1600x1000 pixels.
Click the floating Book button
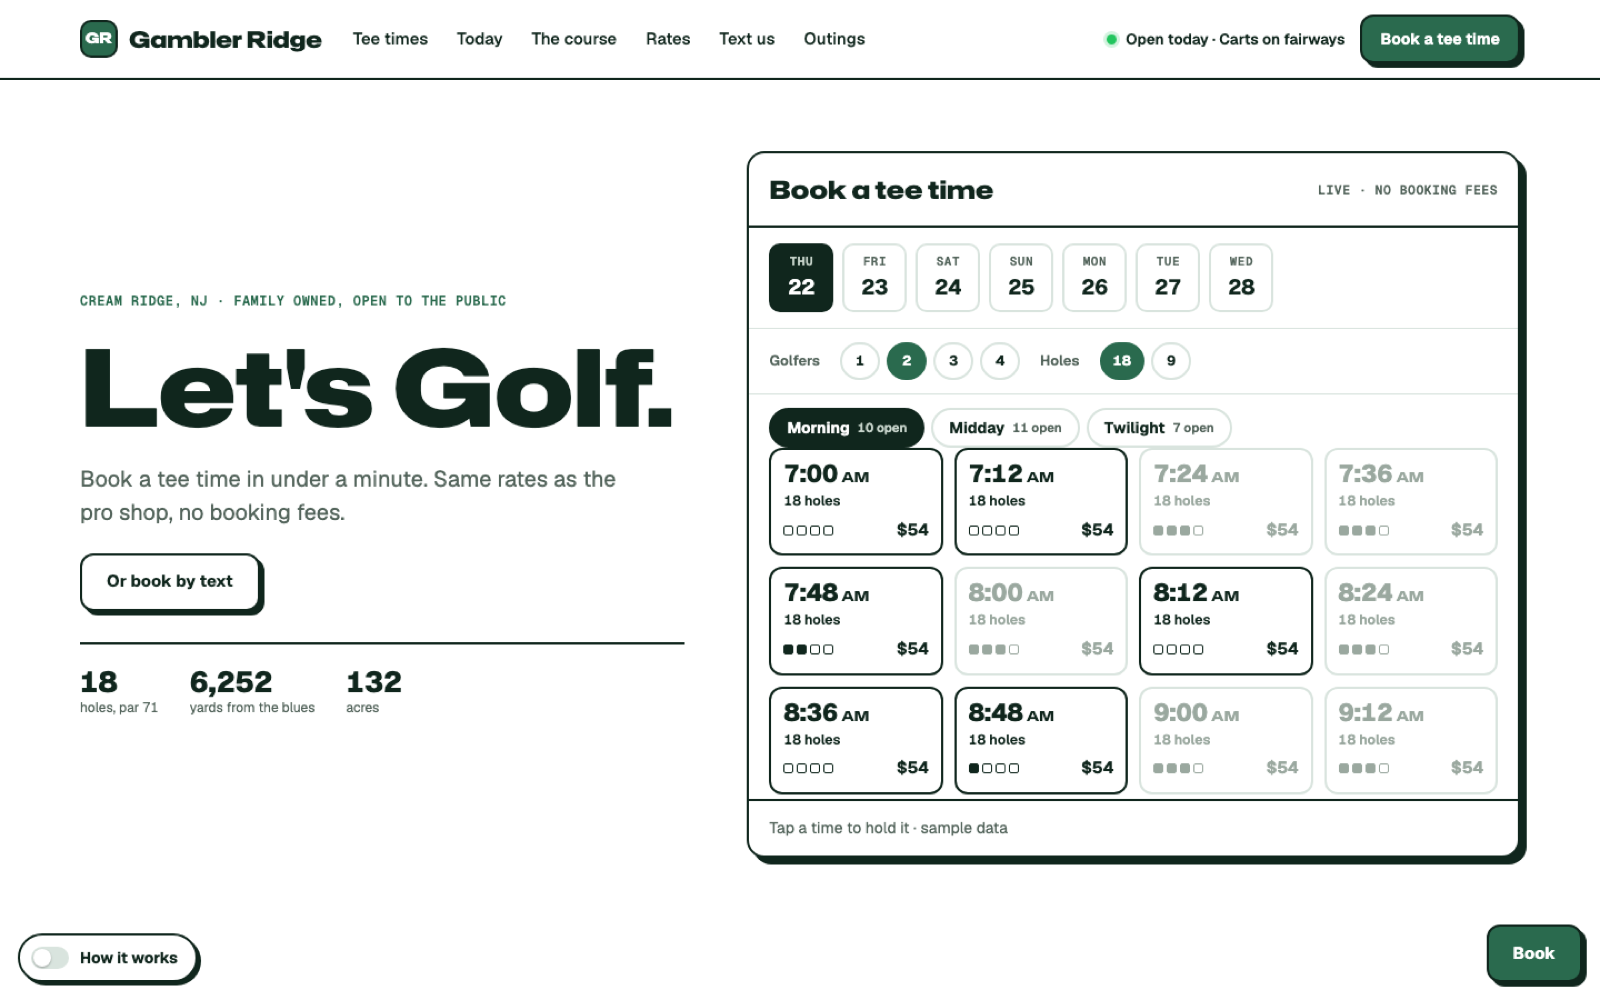(1534, 953)
